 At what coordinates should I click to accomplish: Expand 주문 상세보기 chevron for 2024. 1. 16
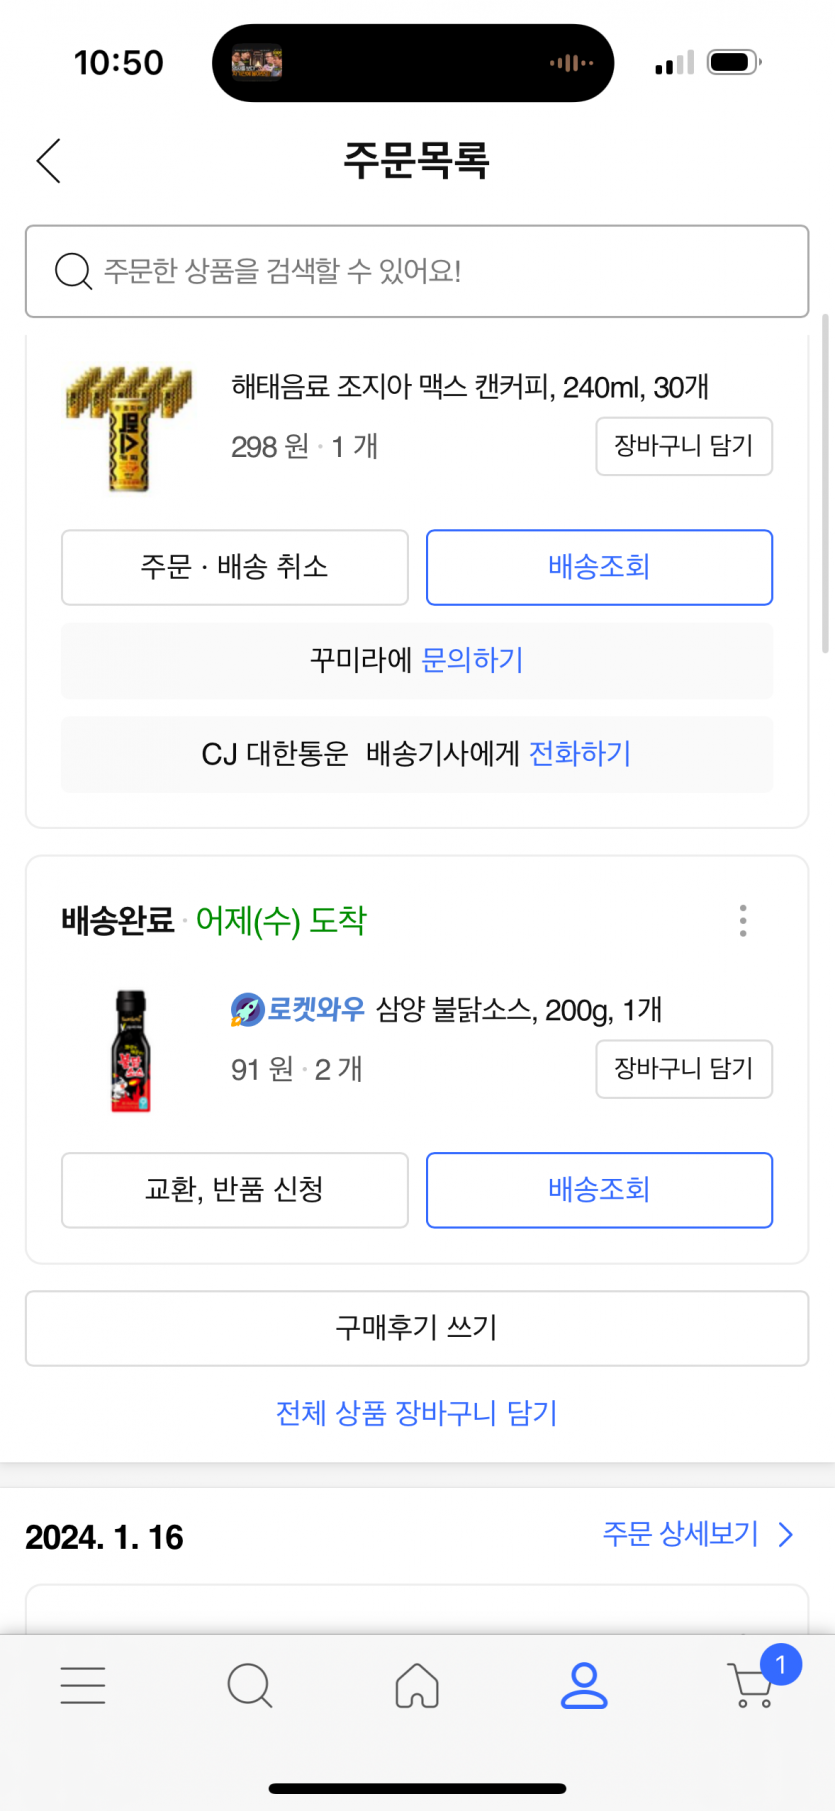[x=786, y=1535]
